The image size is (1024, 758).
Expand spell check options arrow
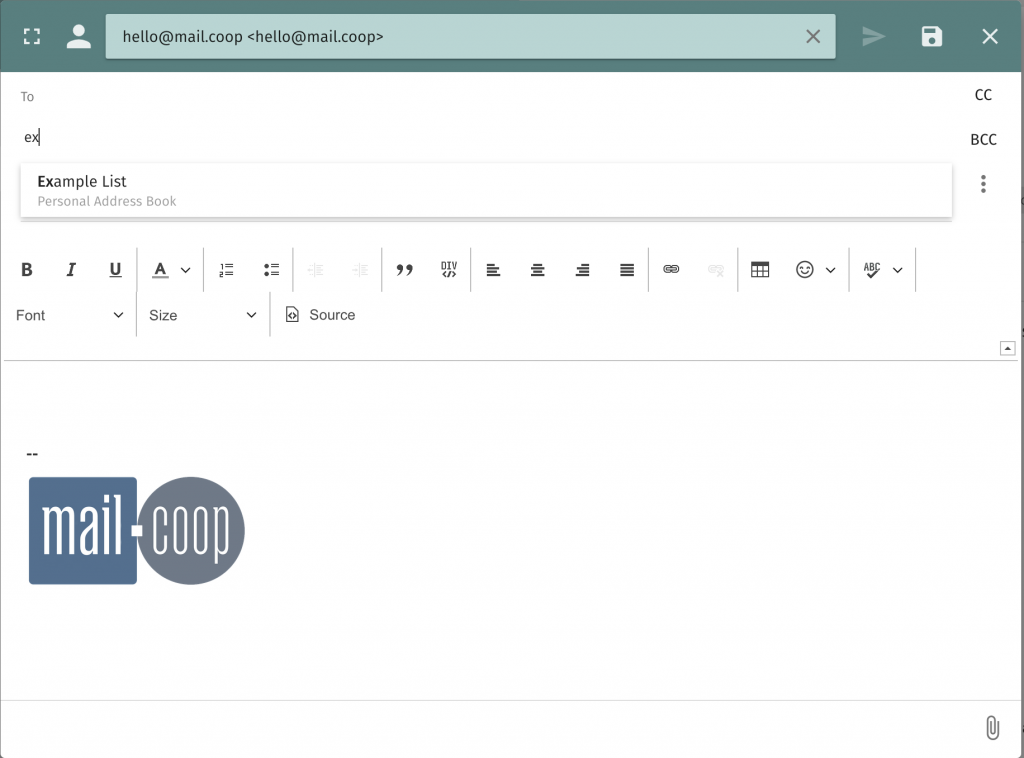(897, 270)
